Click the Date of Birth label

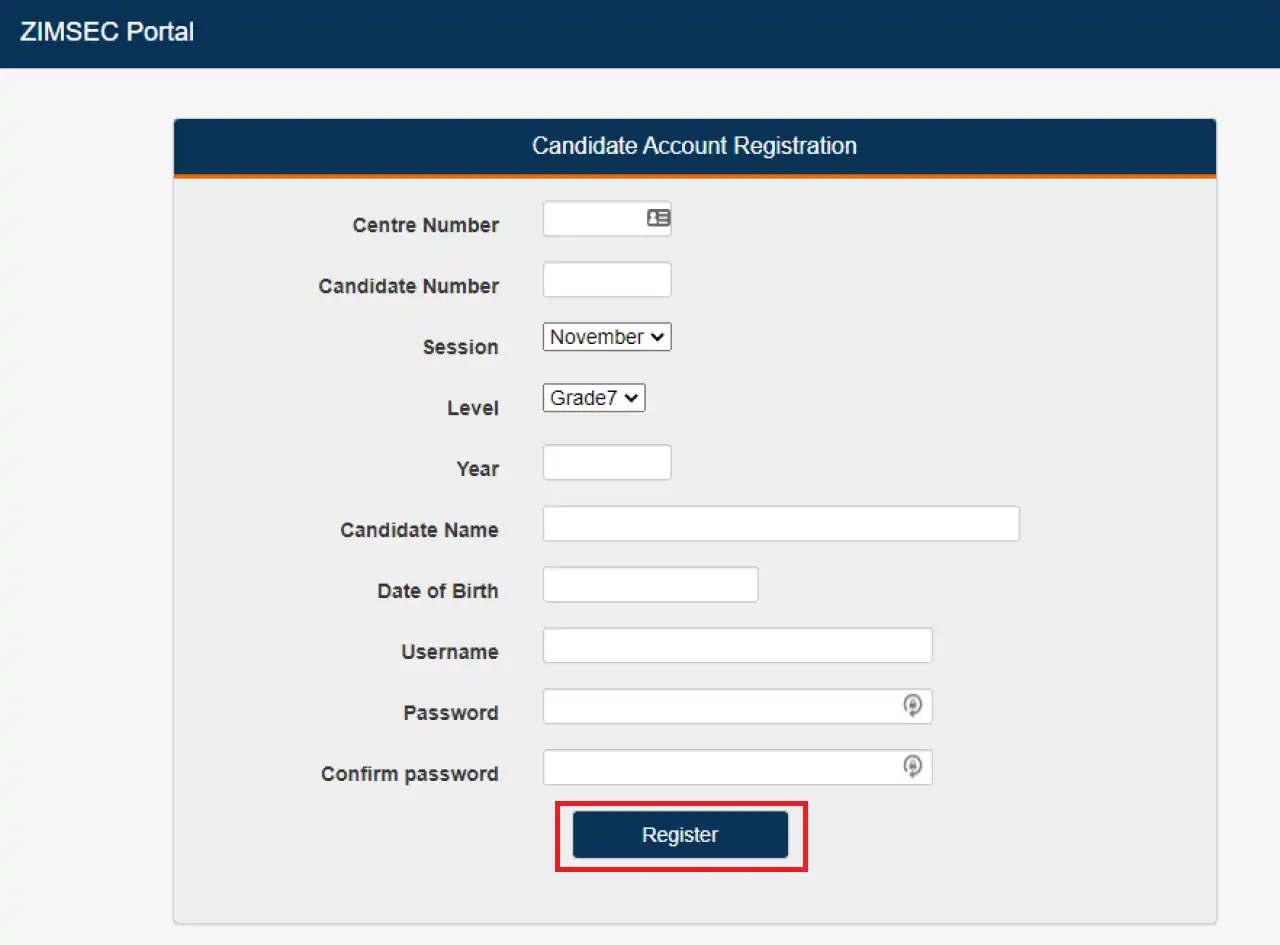[438, 591]
